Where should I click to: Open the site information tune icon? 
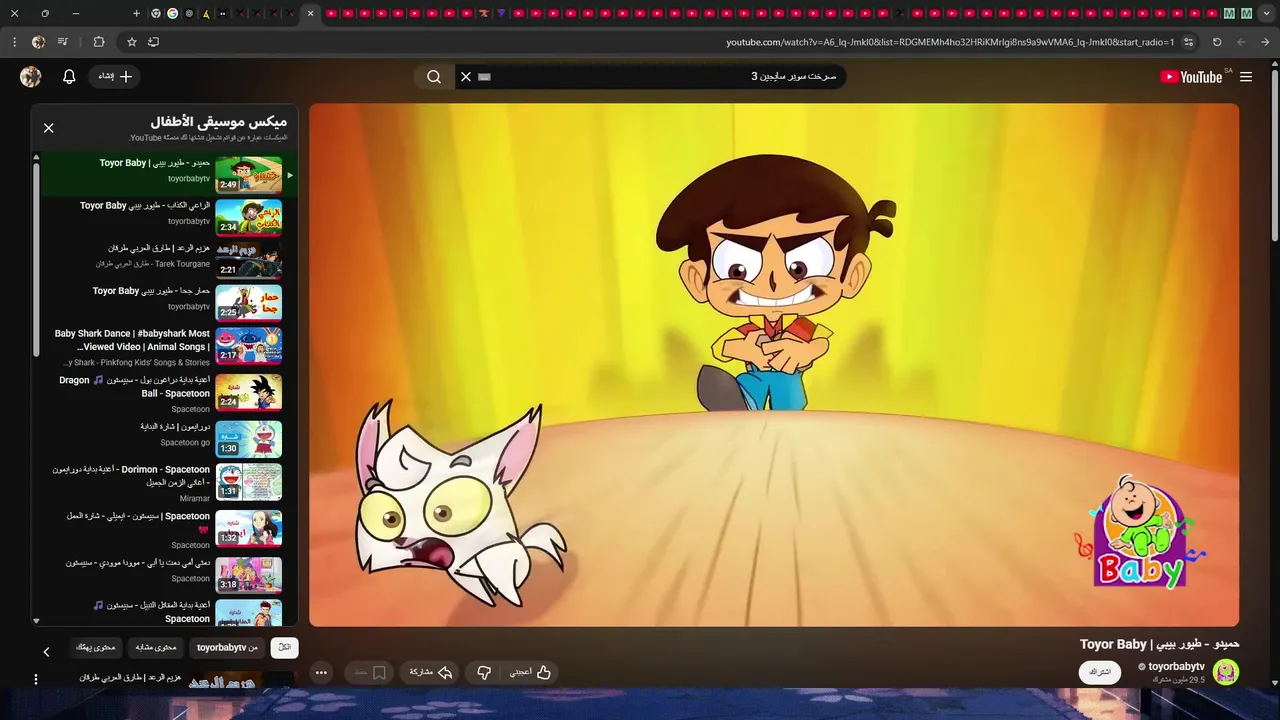tap(1188, 42)
